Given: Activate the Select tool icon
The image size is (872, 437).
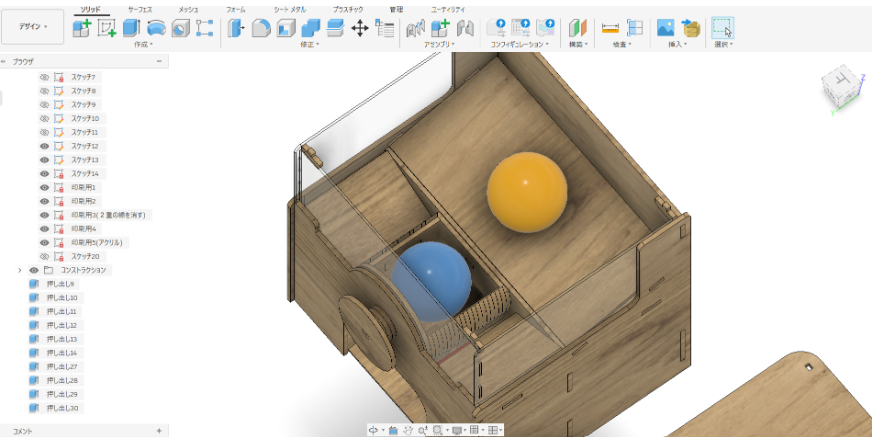Looking at the screenshot, I should pos(722,28).
